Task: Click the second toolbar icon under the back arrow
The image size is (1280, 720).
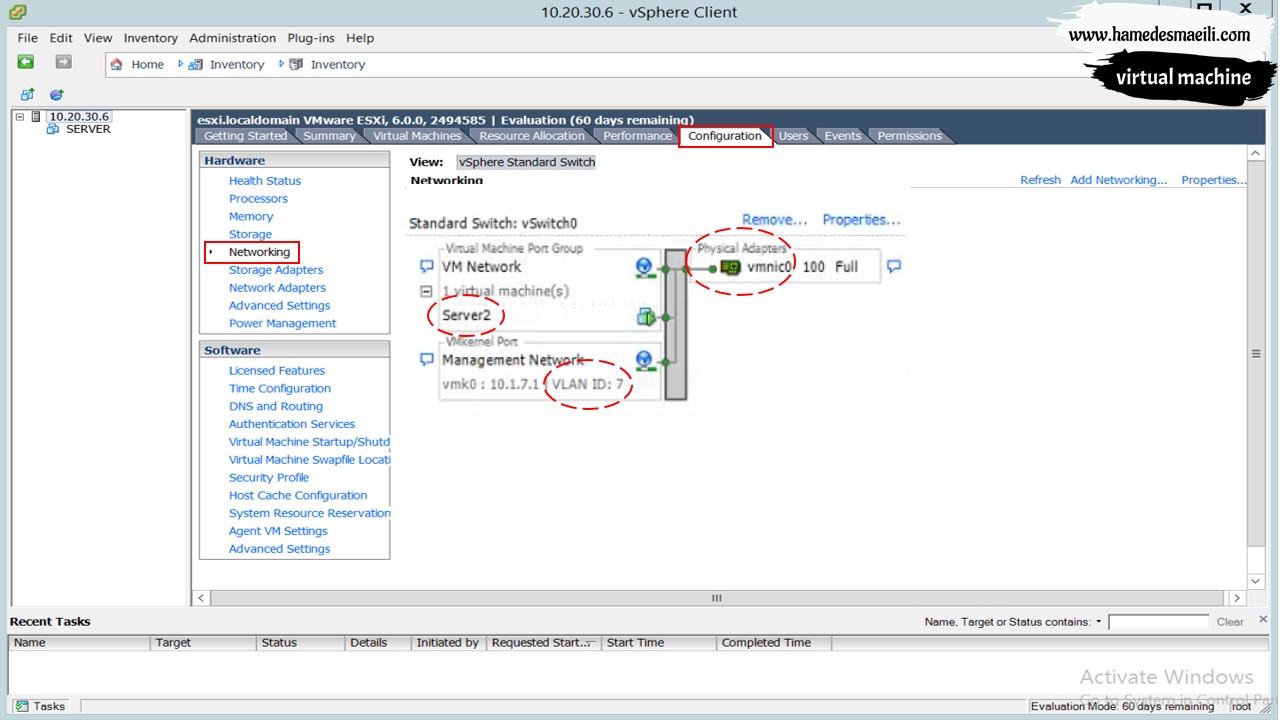Action: point(57,95)
